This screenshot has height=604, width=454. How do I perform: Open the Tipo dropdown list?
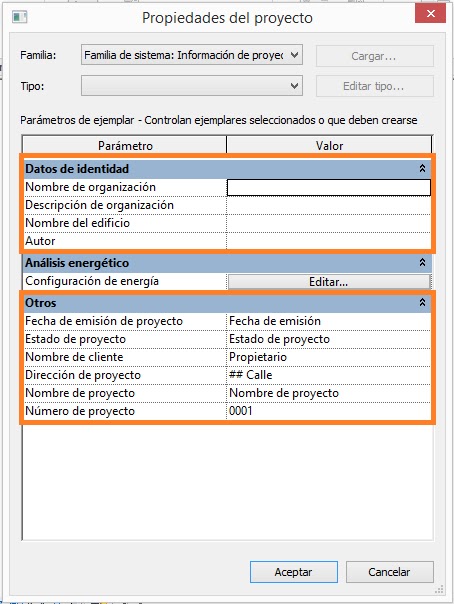[192, 86]
